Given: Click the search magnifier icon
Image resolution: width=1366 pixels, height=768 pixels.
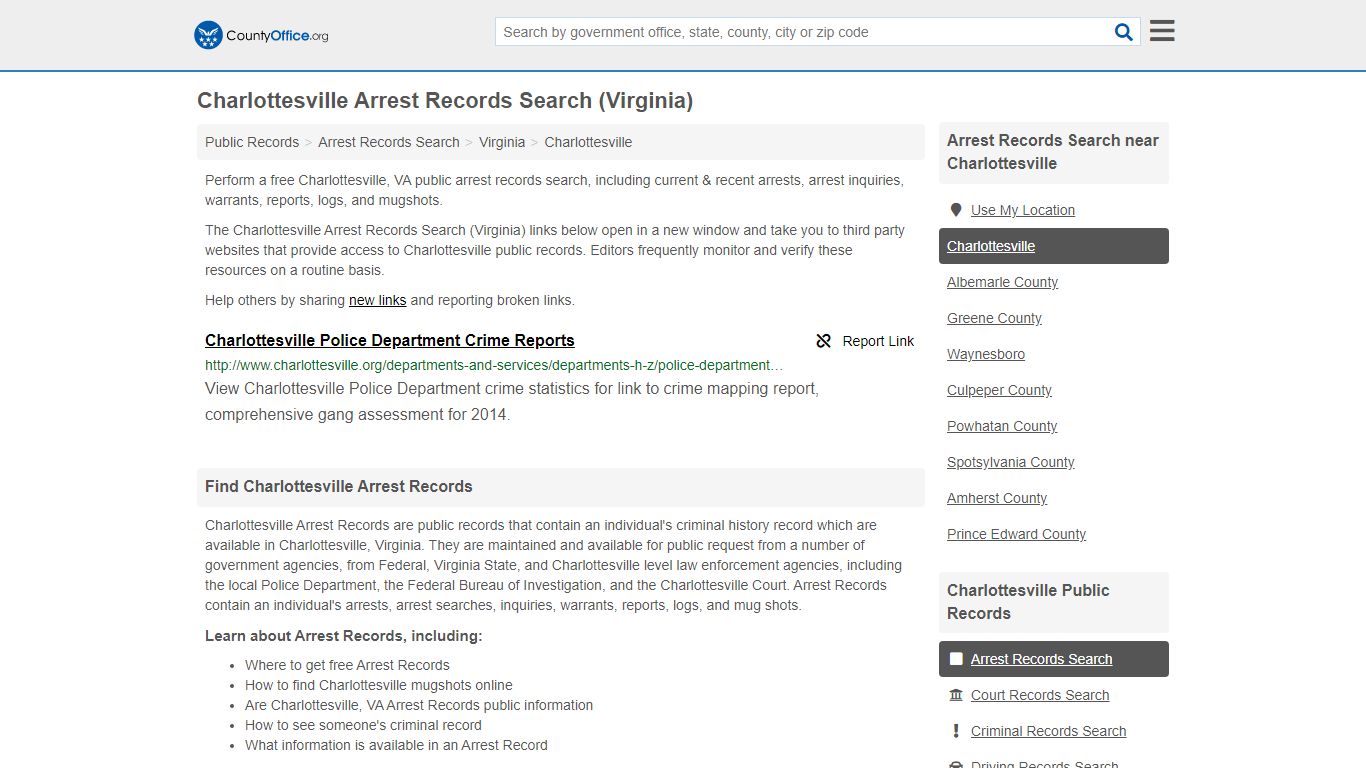Looking at the screenshot, I should [1124, 32].
